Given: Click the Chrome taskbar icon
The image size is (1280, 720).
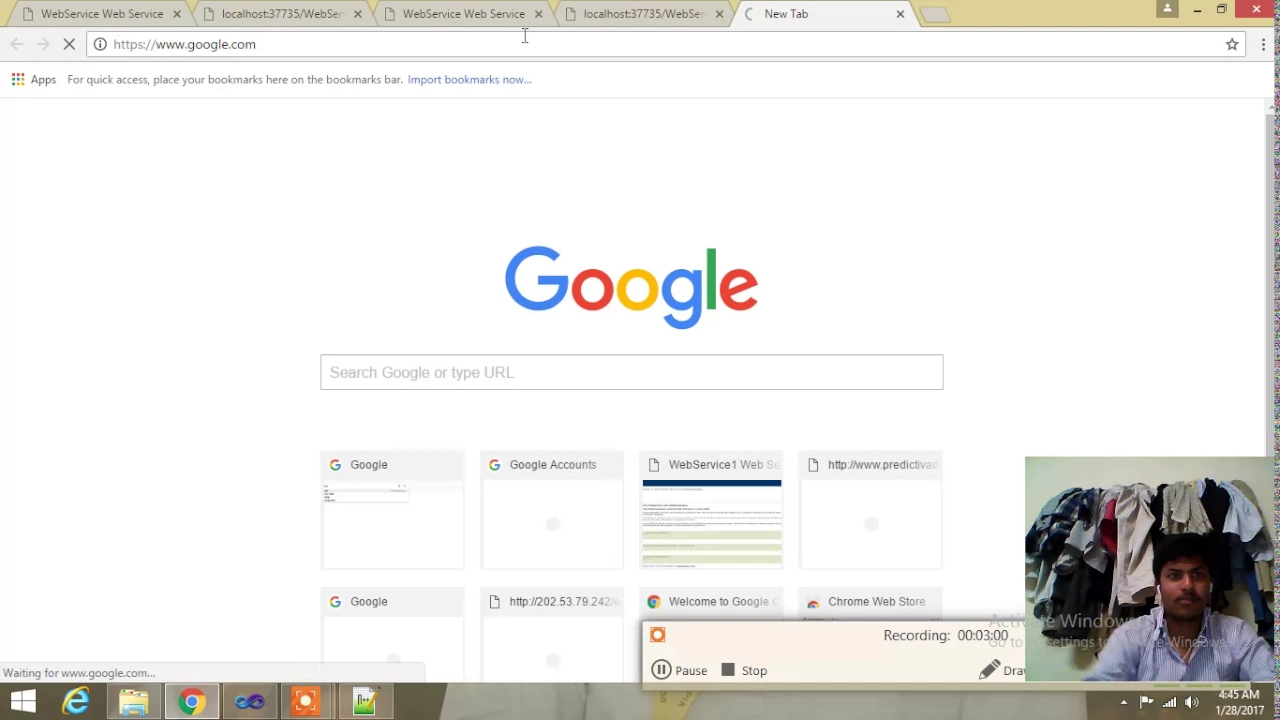Looking at the screenshot, I should (x=191, y=702).
